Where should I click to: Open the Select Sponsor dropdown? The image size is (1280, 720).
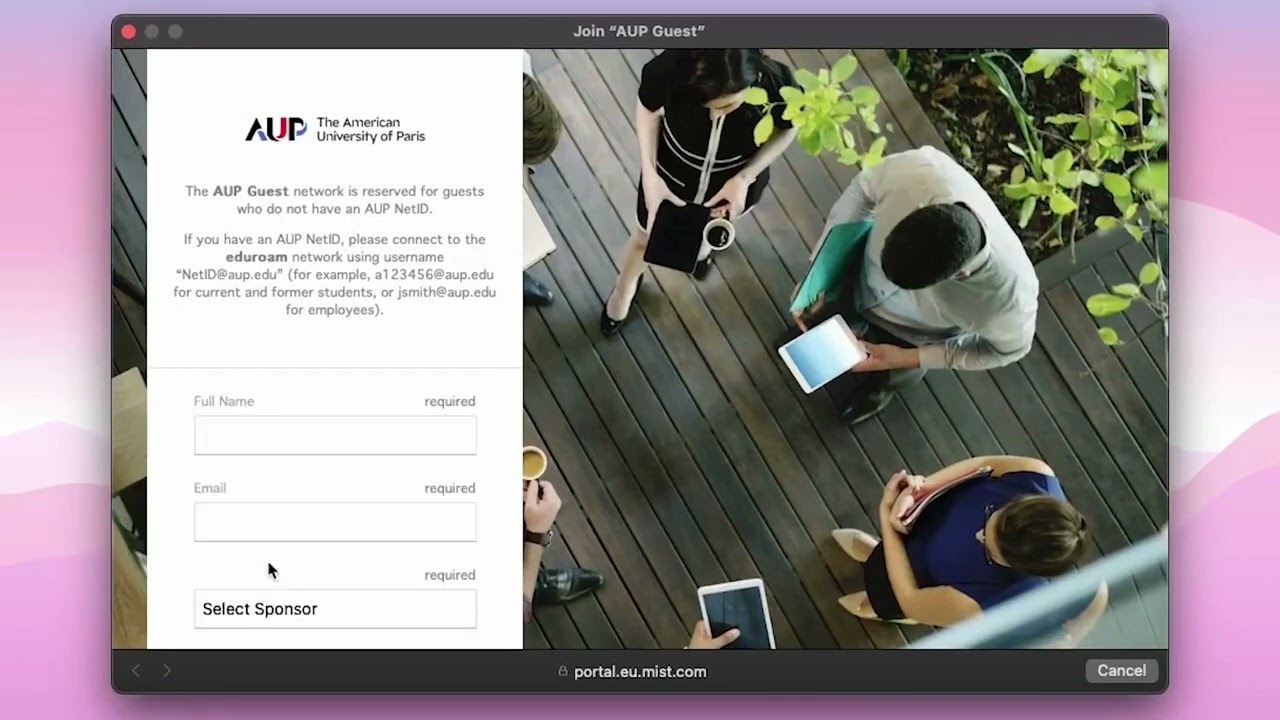pyautogui.click(x=335, y=609)
